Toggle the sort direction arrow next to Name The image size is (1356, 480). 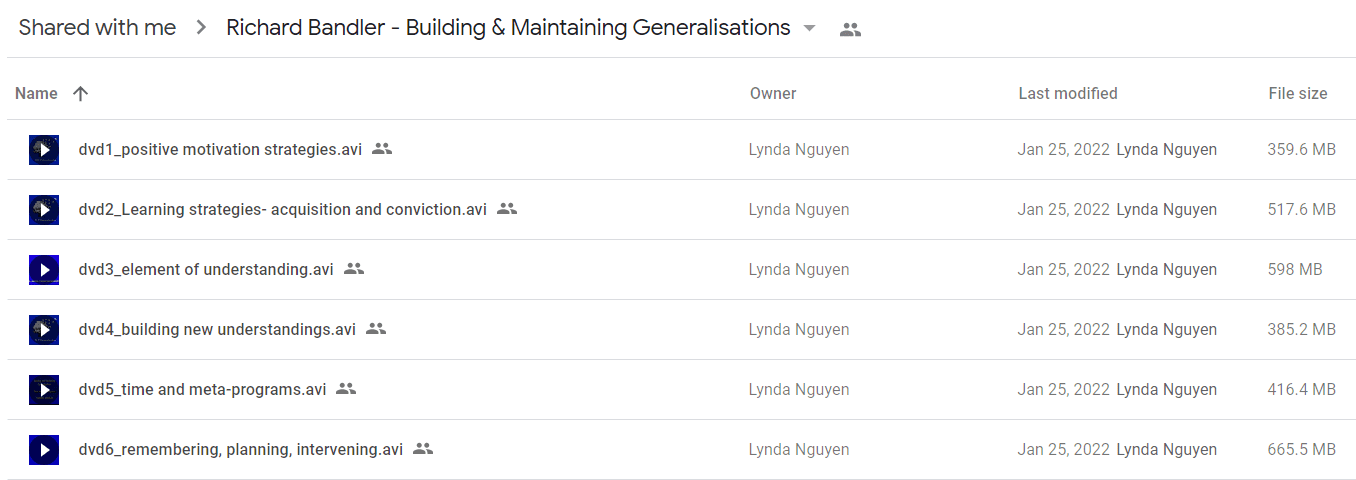[x=81, y=93]
